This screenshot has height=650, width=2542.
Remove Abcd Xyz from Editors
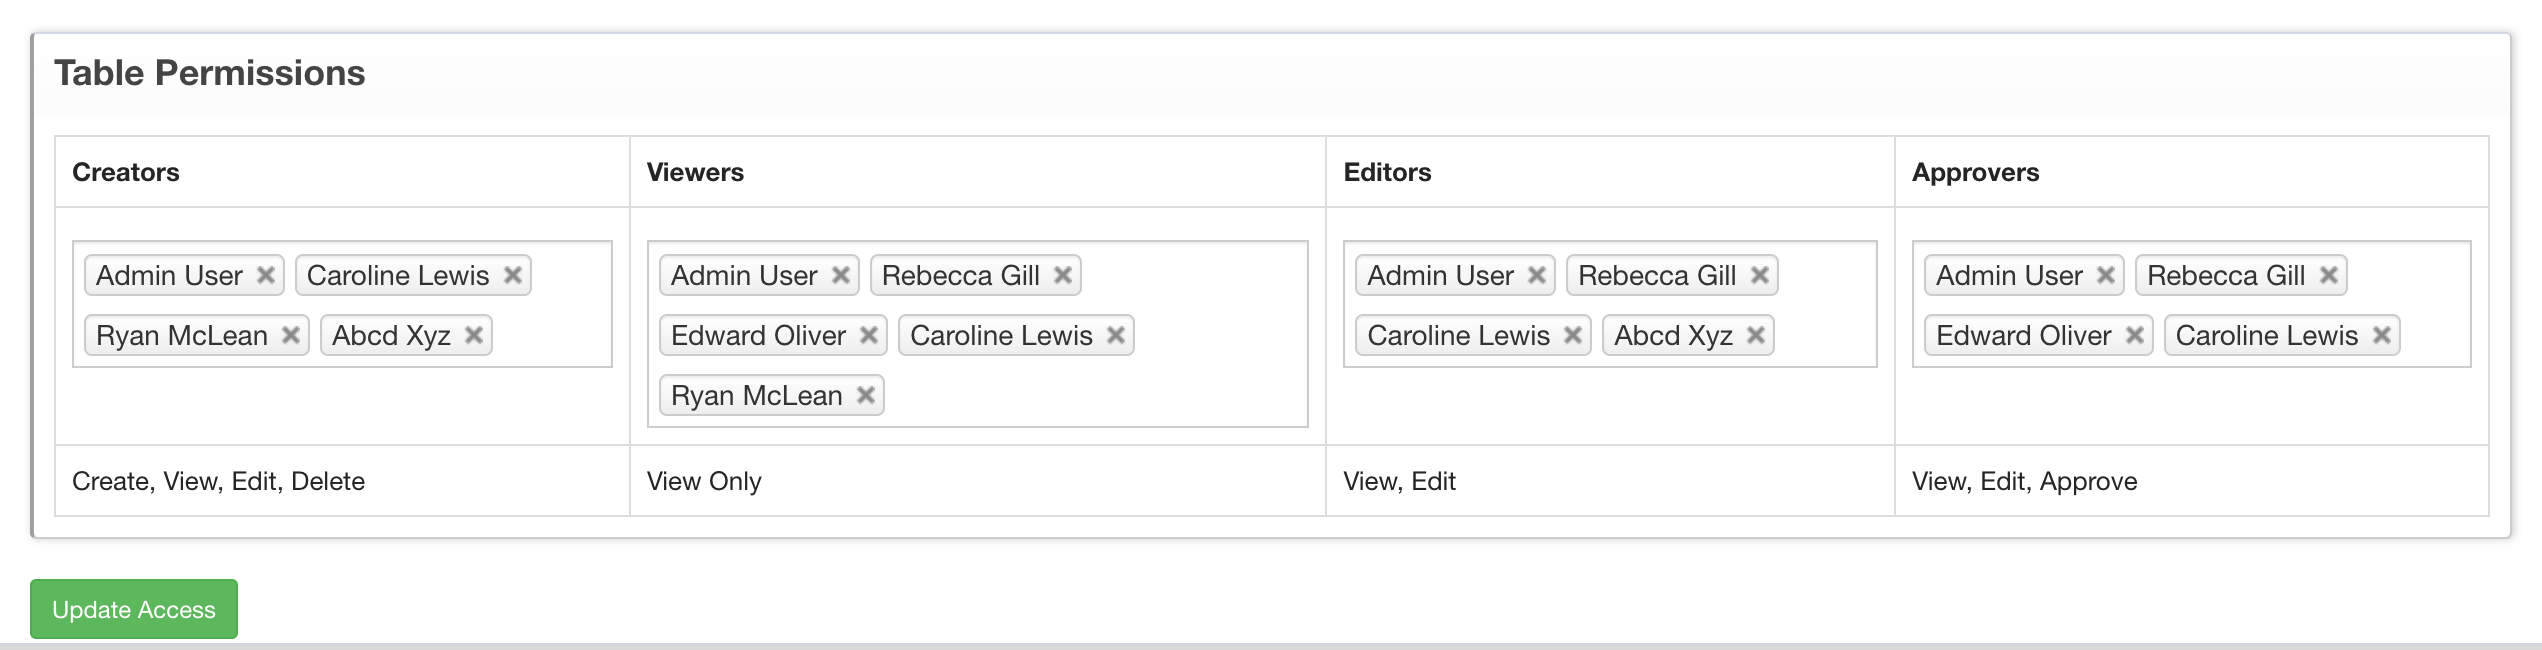pyautogui.click(x=1755, y=335)
